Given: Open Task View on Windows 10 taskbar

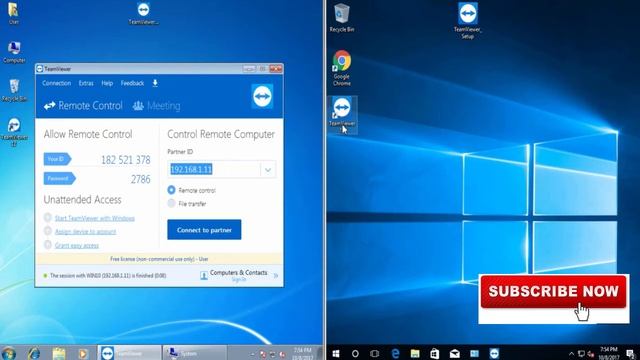Looking at the screenshot, I should [x=374, y=353].
